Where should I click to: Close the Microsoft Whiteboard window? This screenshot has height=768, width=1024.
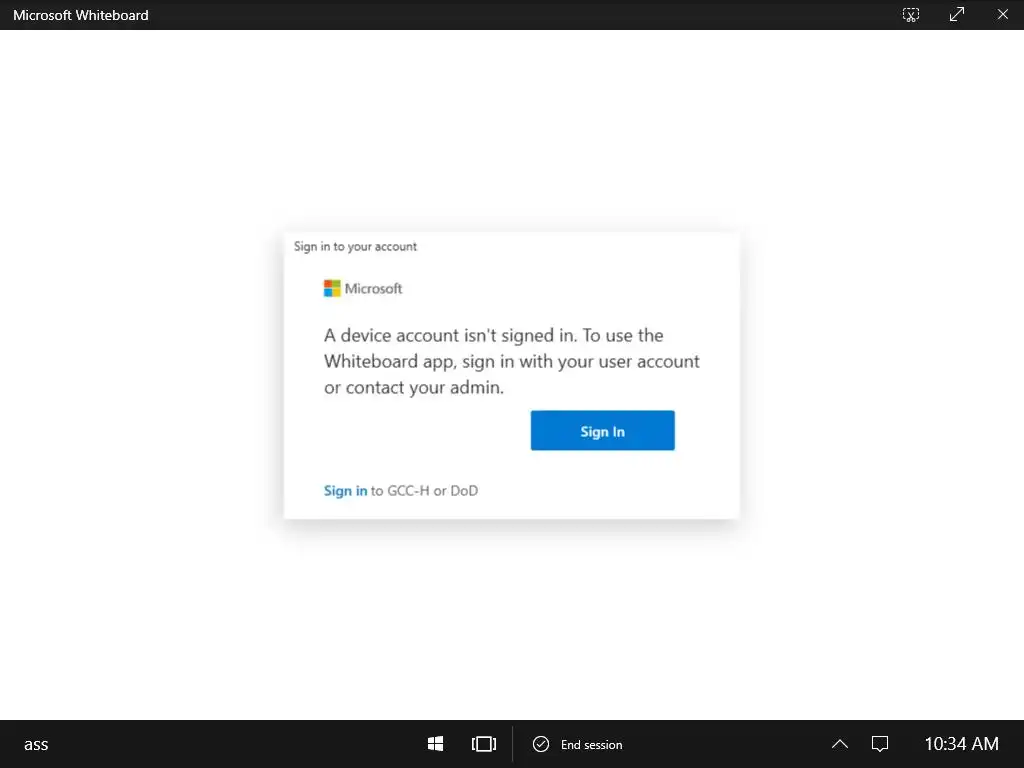pos(1002,14)
